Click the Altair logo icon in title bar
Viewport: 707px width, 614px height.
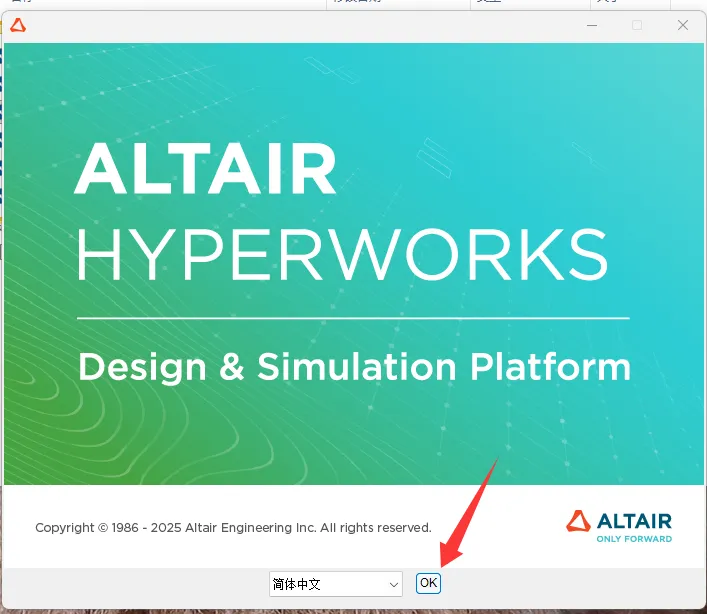pos(18,25)
